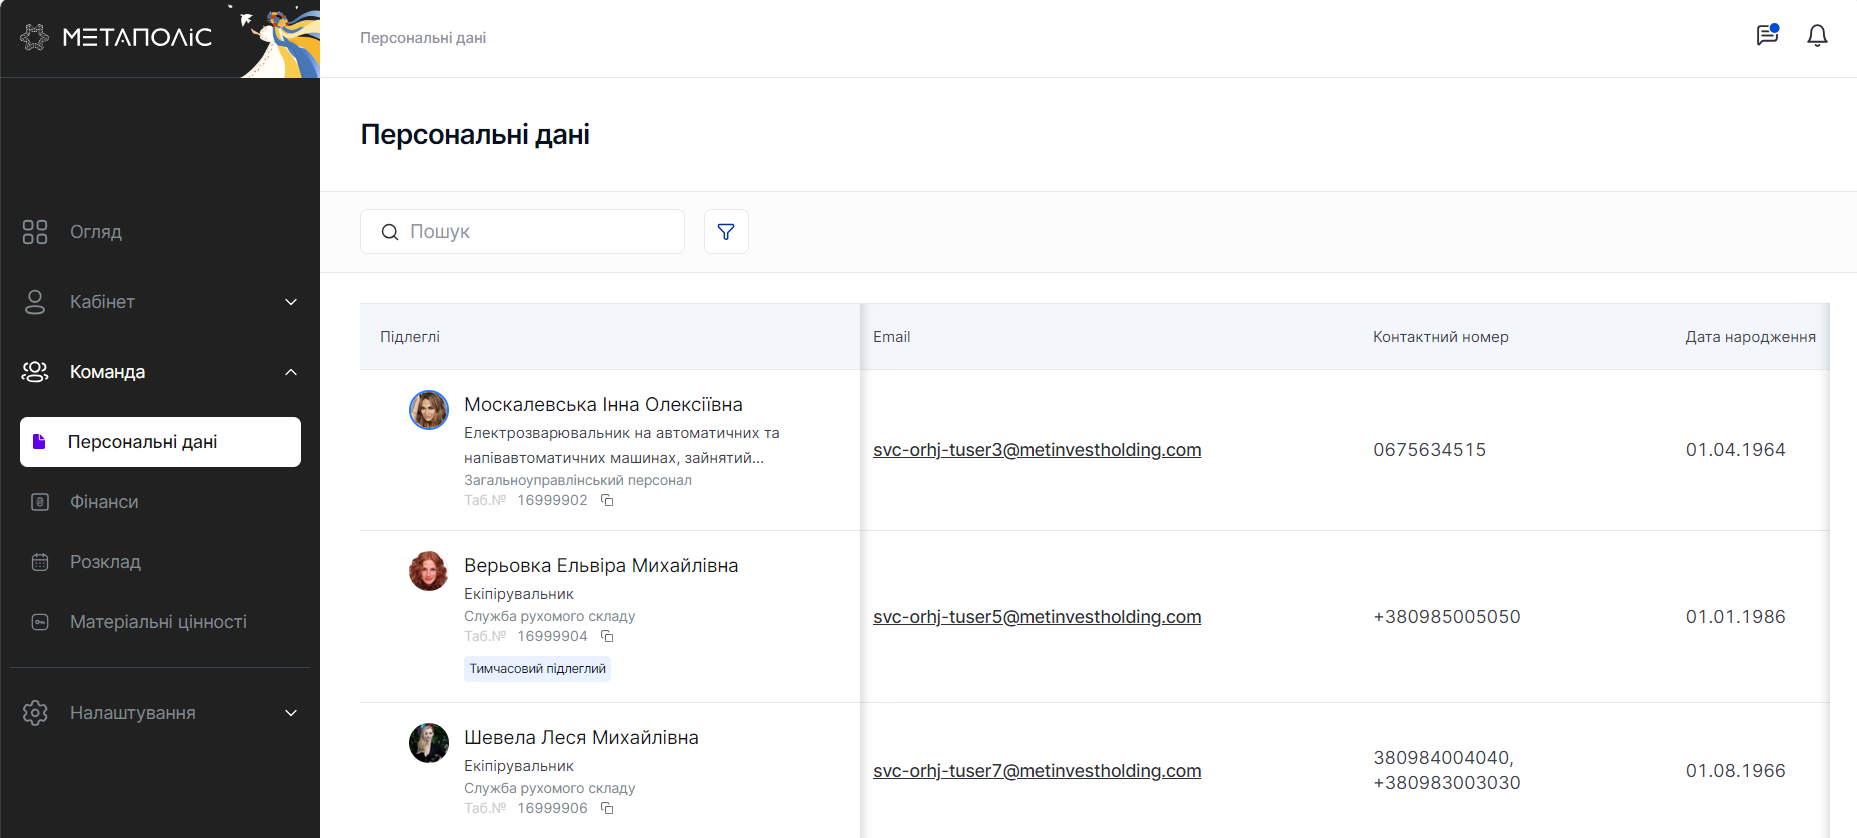Click the Метаполіс logo
Viewport: 1857px width, 838px height.
(x=117, y=38)
